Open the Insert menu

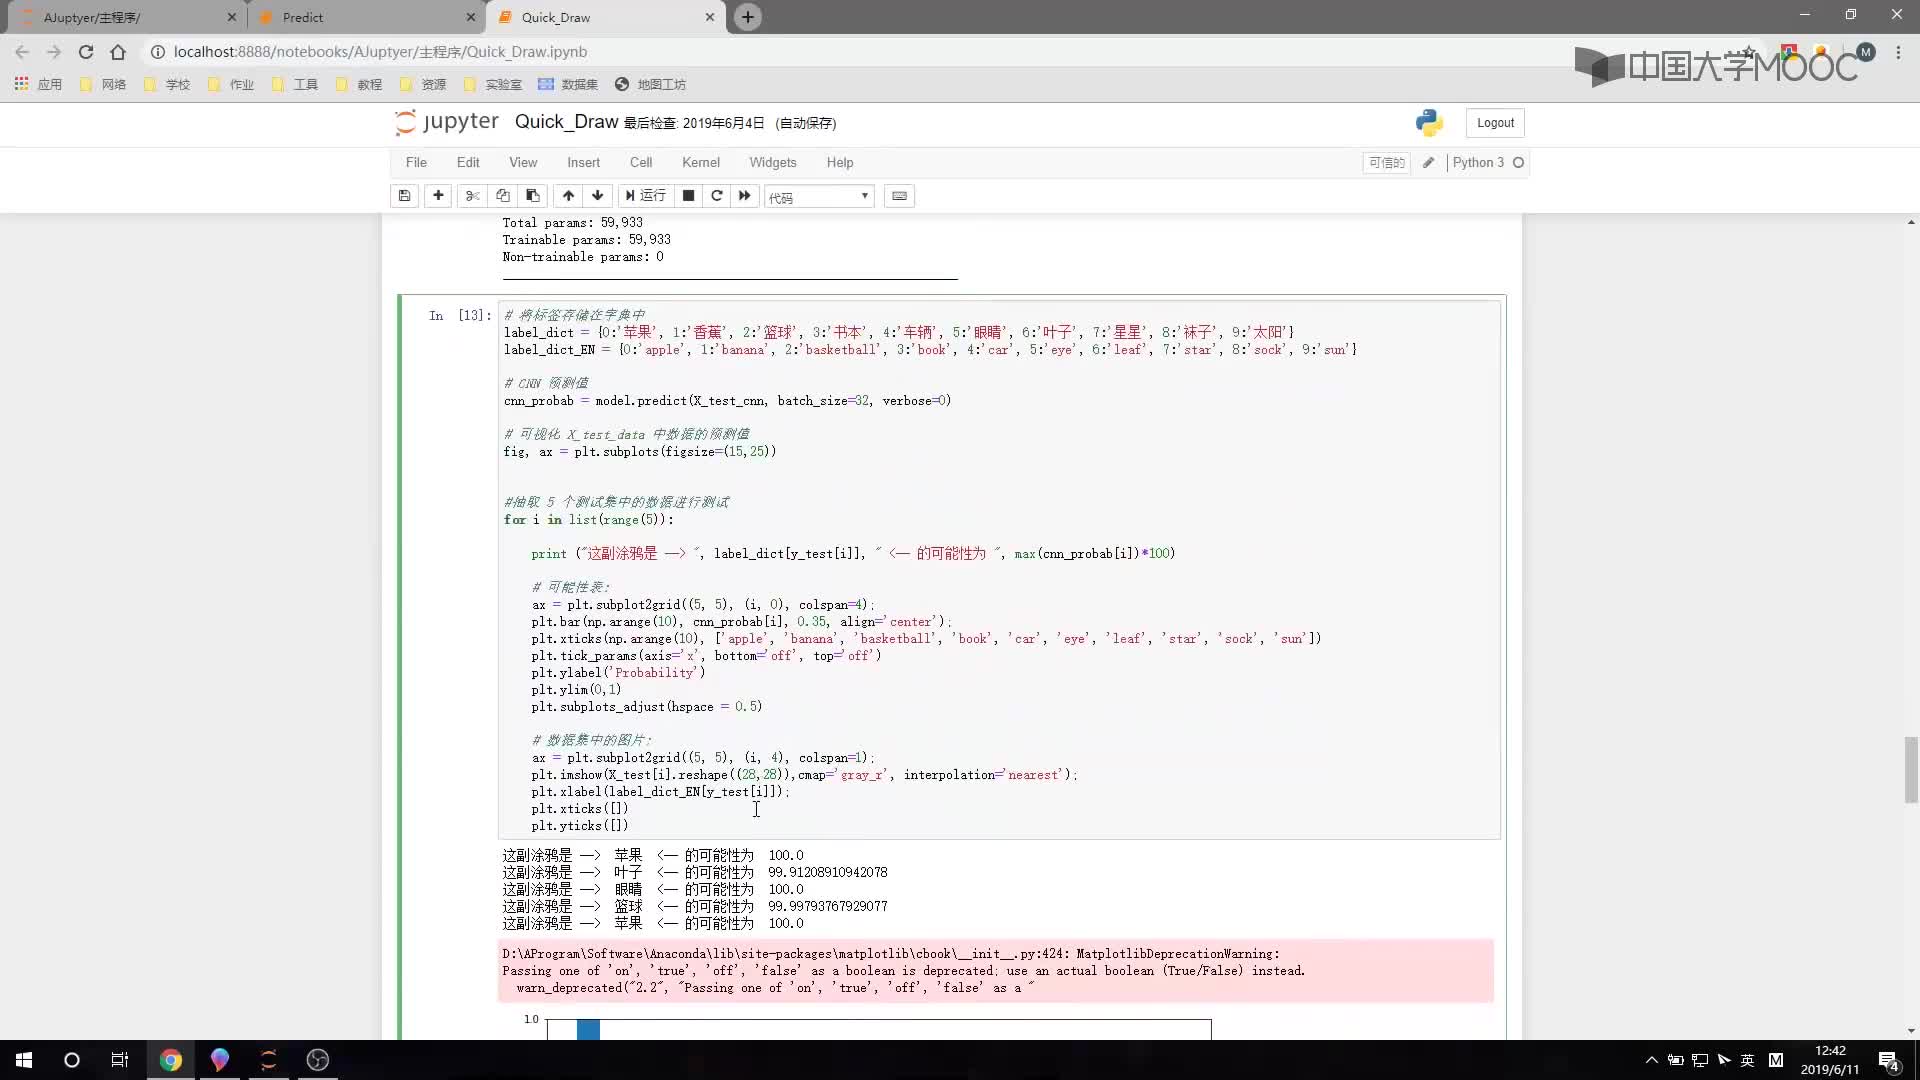pos(583,163)
